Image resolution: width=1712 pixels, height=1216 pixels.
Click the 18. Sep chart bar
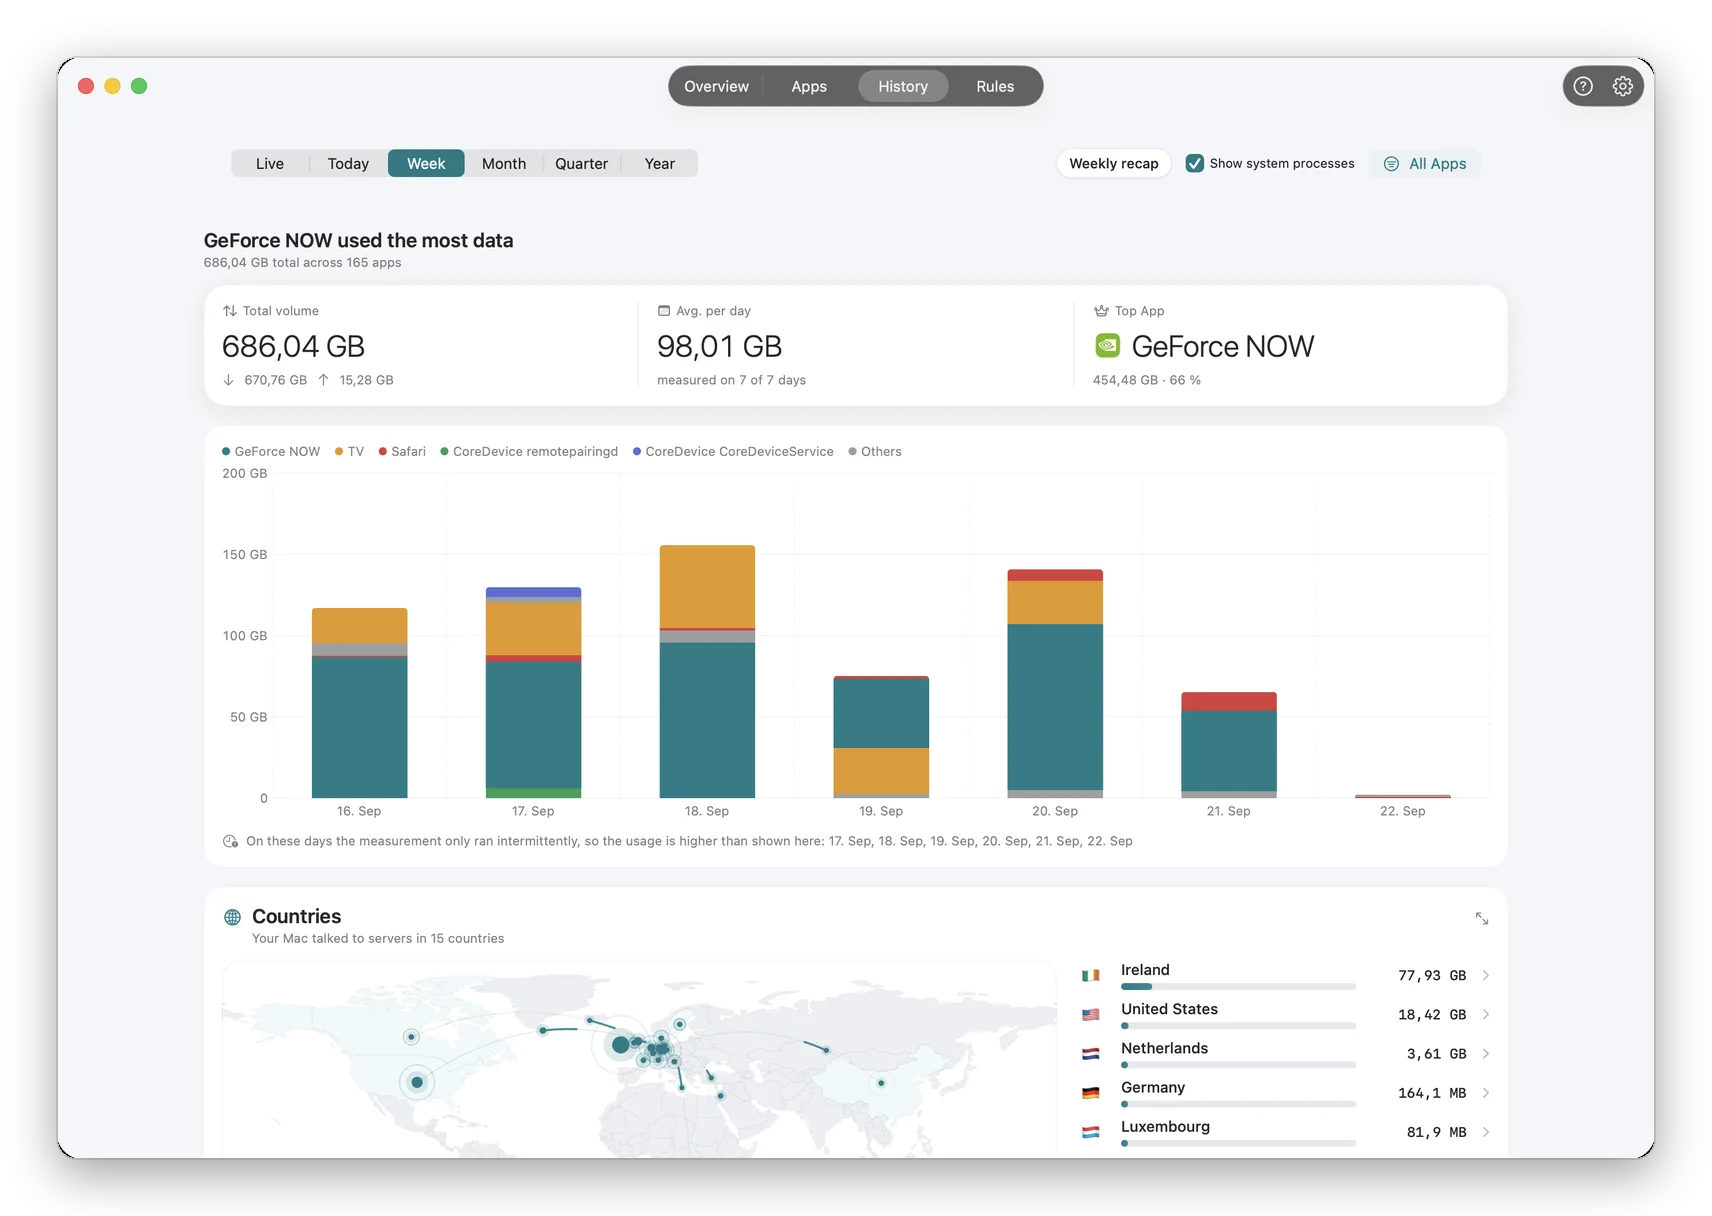(707, 671)
